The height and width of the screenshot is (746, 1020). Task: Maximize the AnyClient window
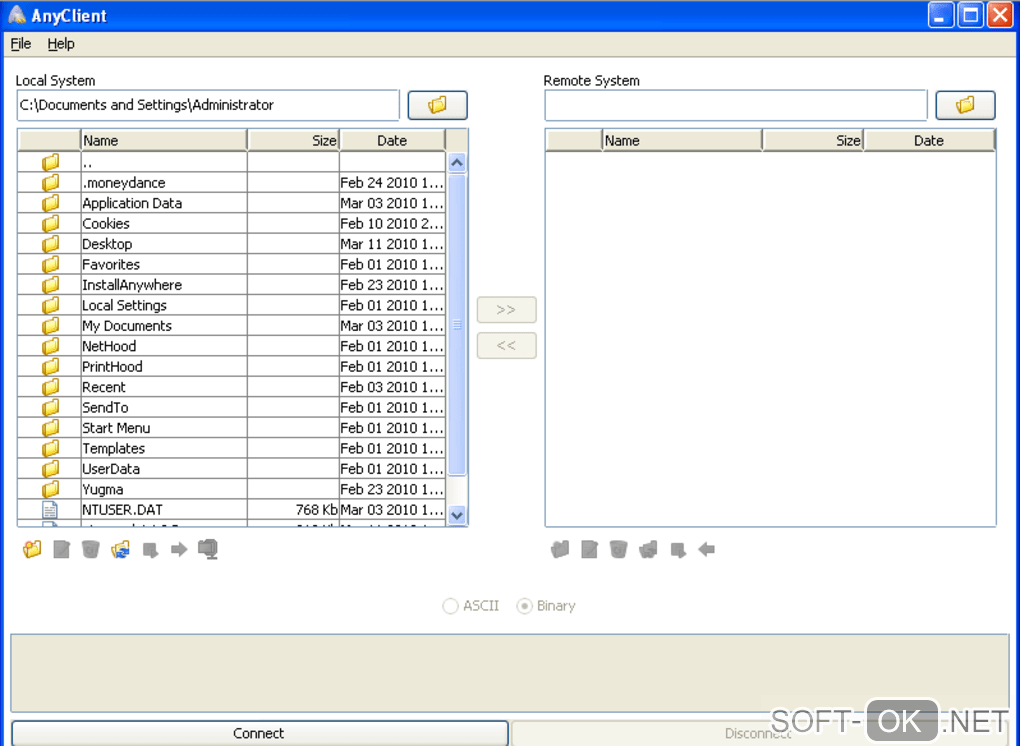970,15
